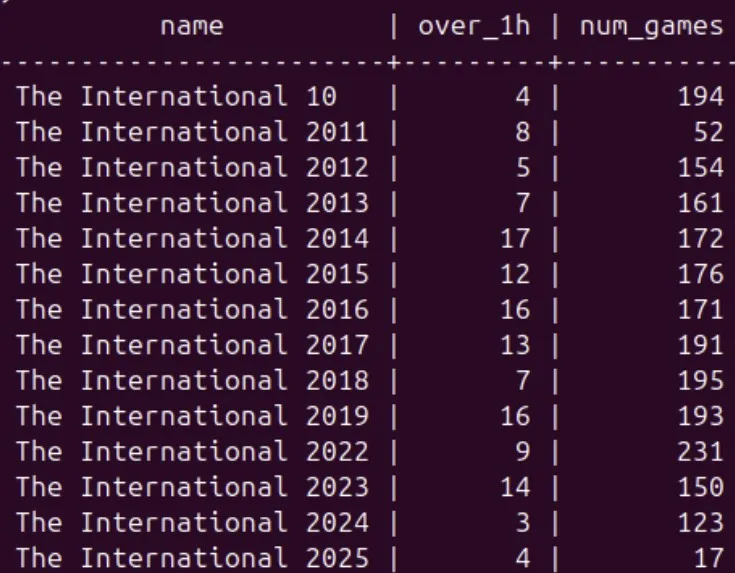Click num_games value 176

[x=701, y=274]
